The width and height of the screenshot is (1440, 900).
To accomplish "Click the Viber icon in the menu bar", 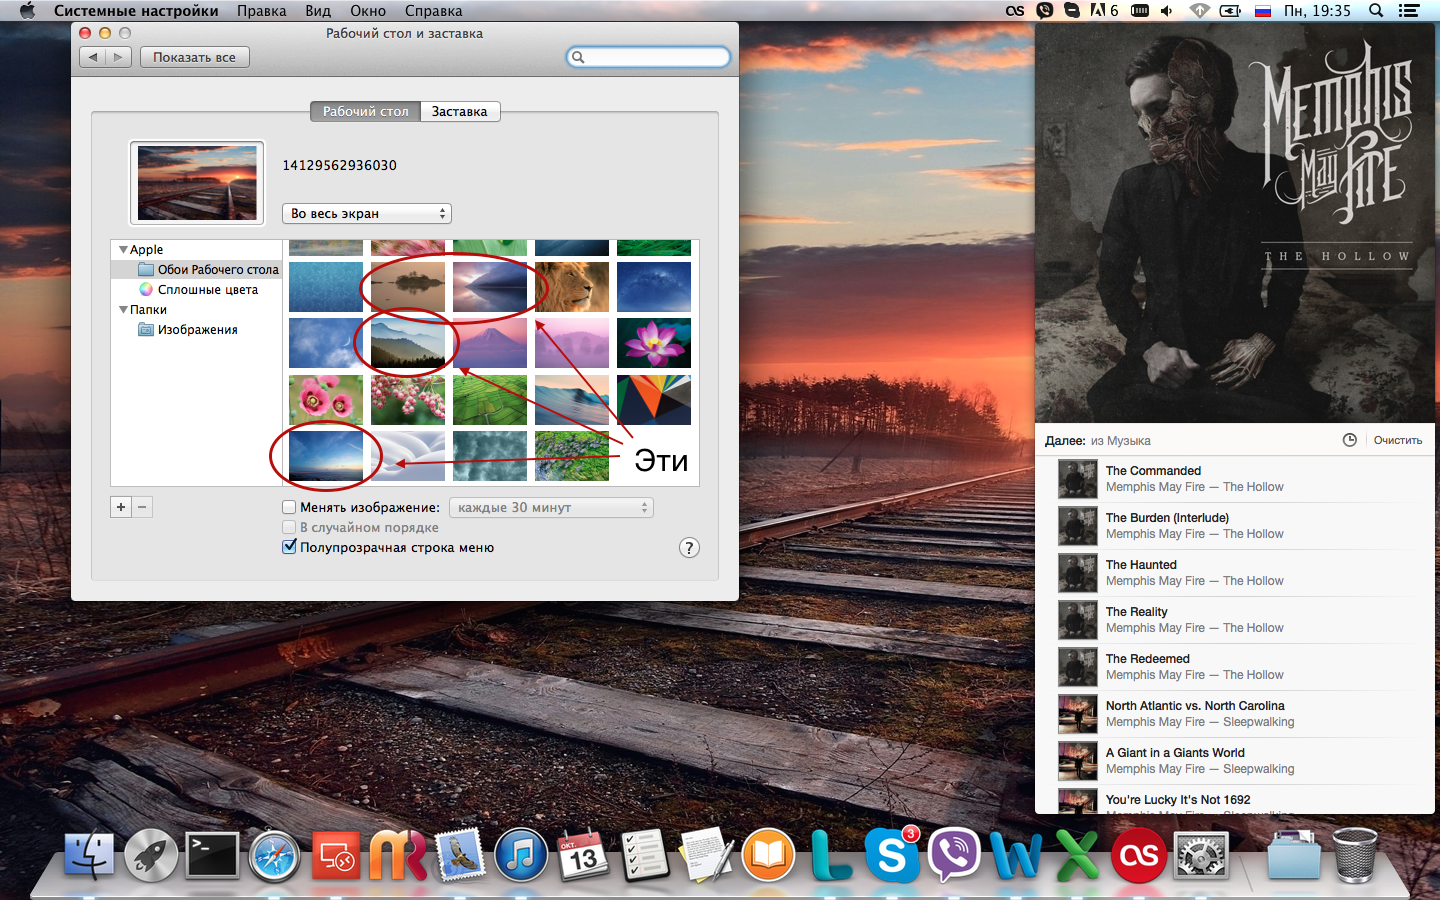I will (x=1045, y=11).
